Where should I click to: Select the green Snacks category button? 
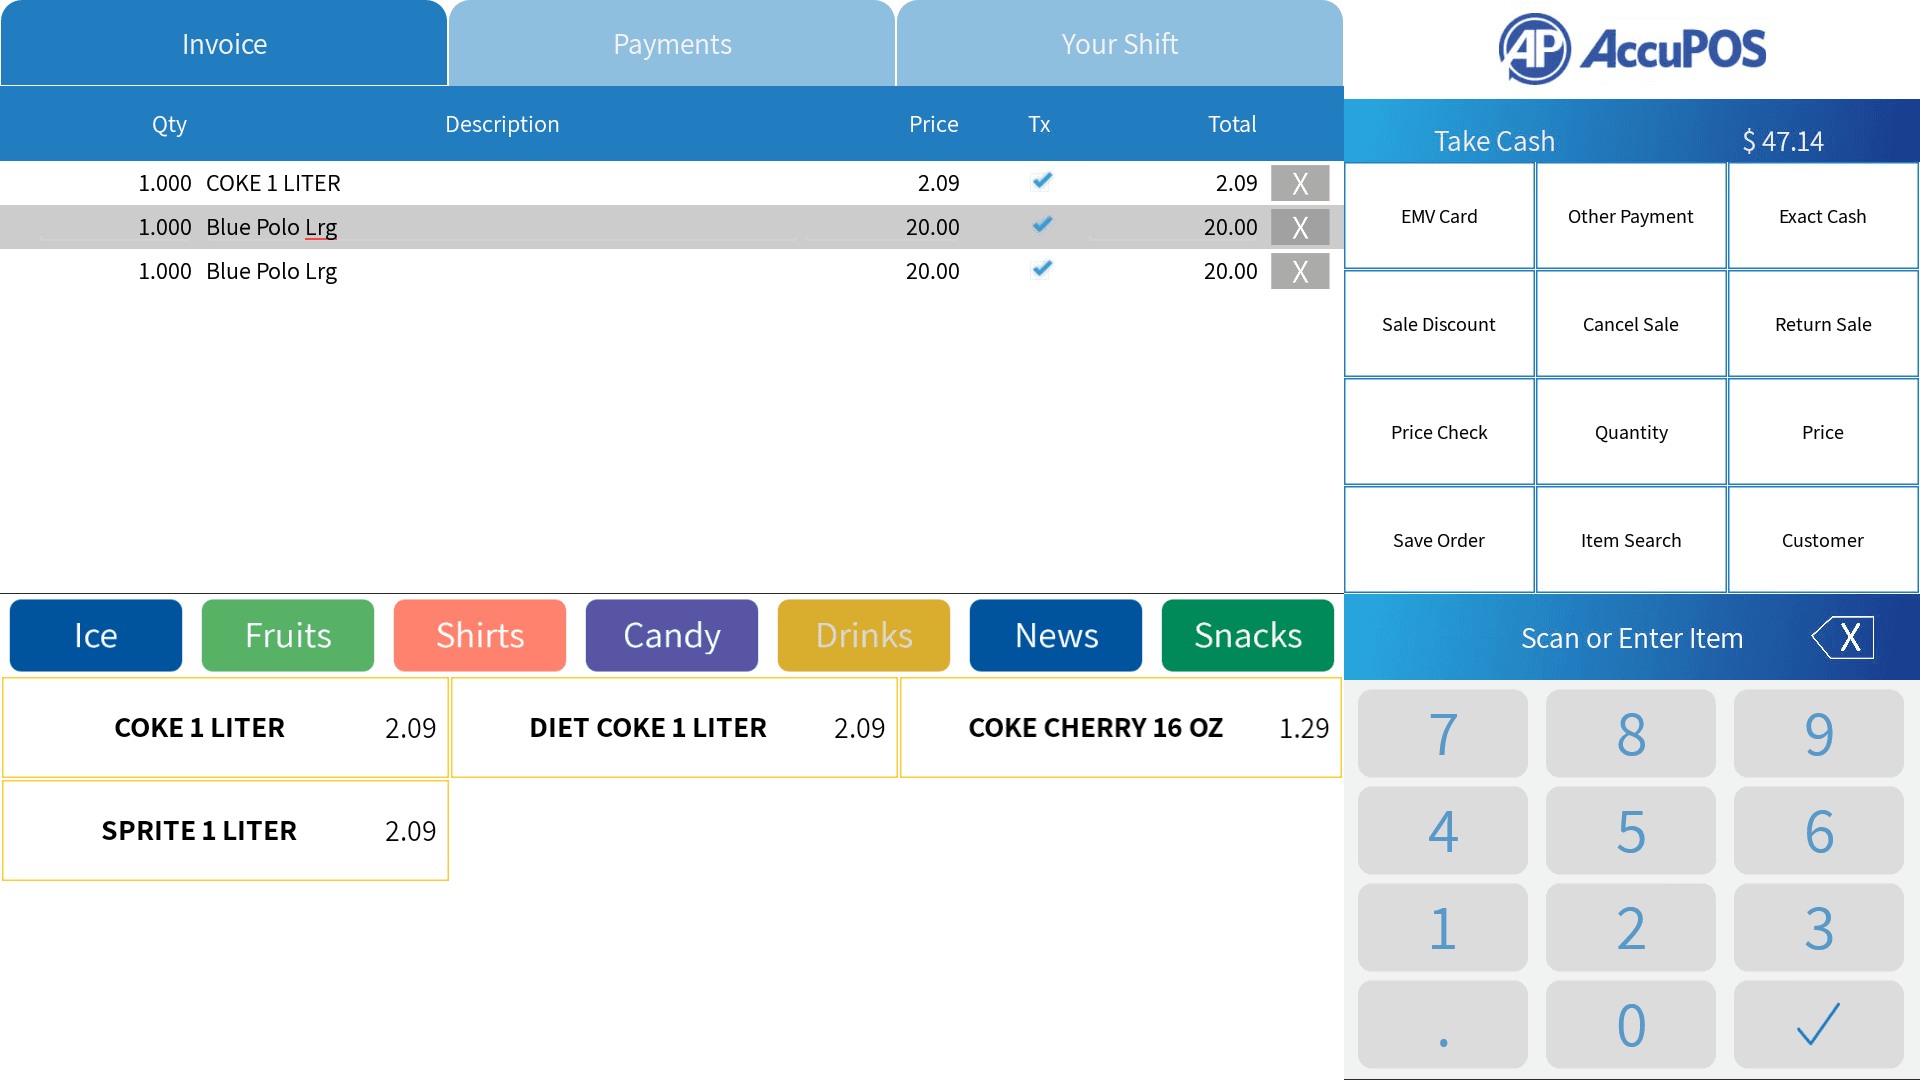coord(1248,635)
